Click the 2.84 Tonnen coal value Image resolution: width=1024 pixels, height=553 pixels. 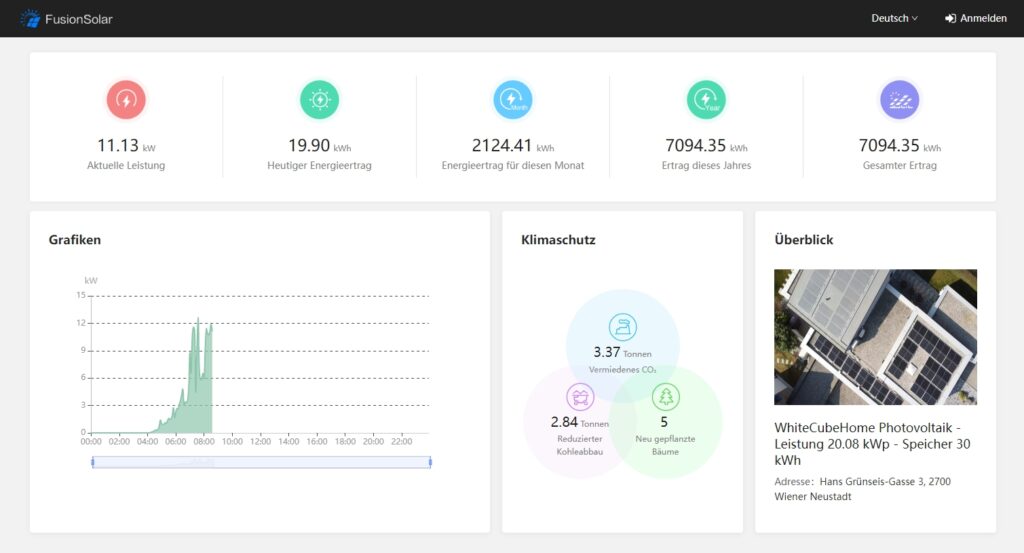580,422
